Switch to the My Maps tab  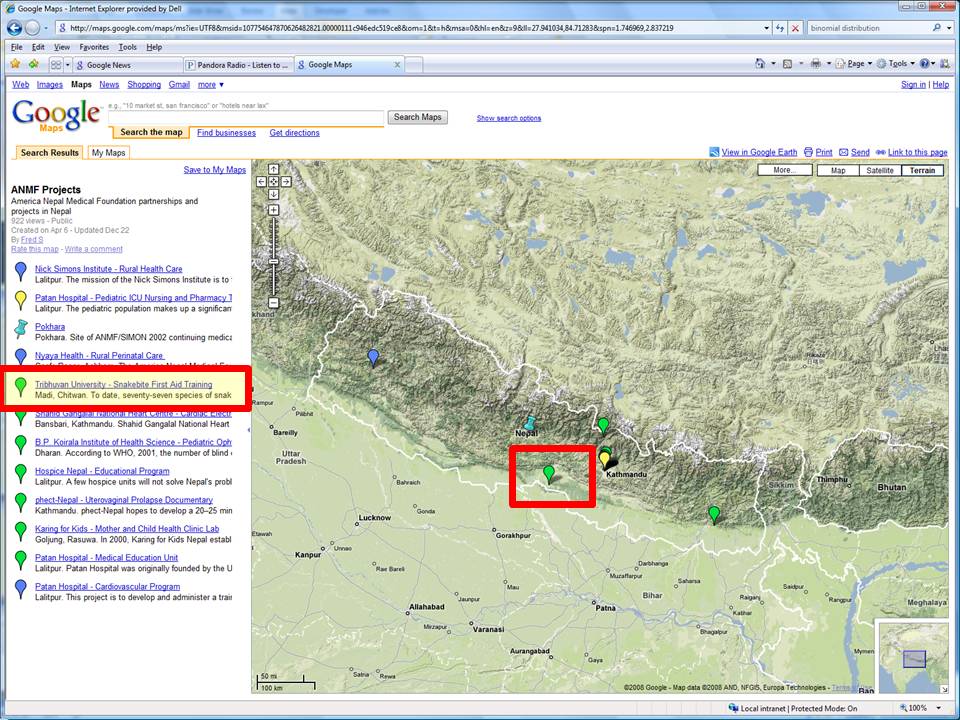point(108,153)
